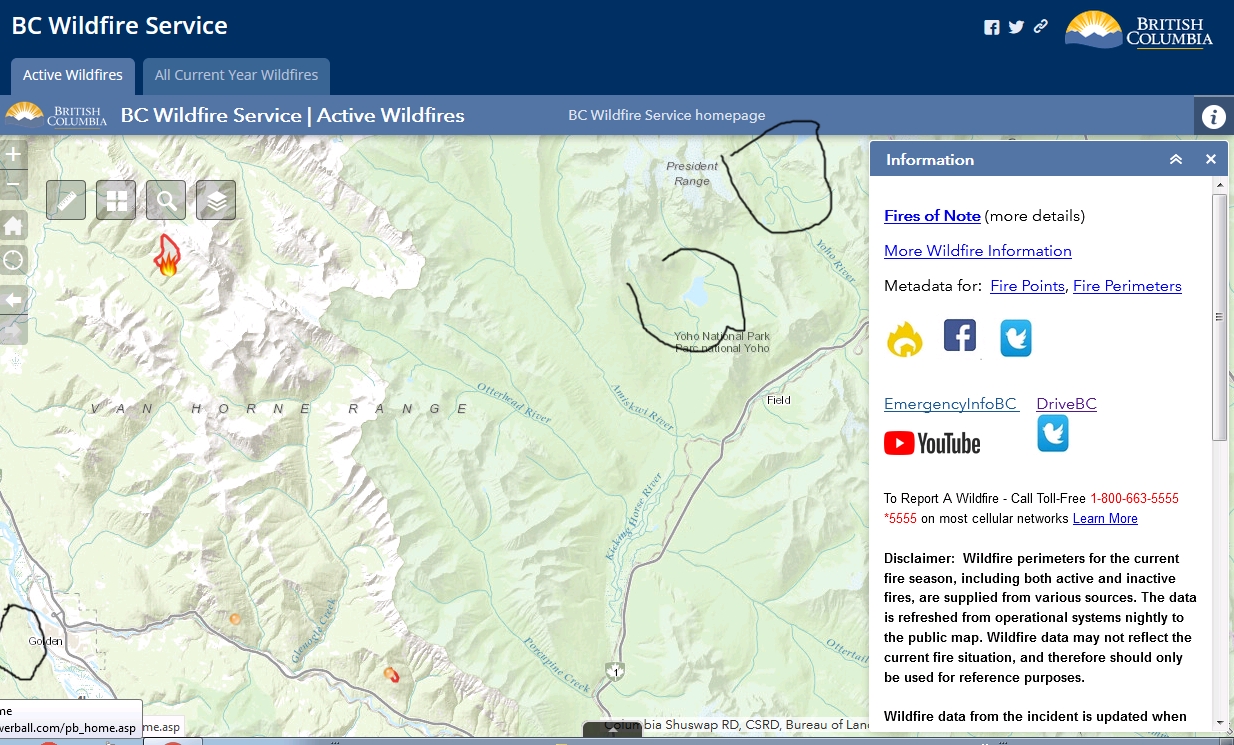Switch to the All Current Year Wildfires tab
This screenshot has height=745, width=1234.
[236, 75]
